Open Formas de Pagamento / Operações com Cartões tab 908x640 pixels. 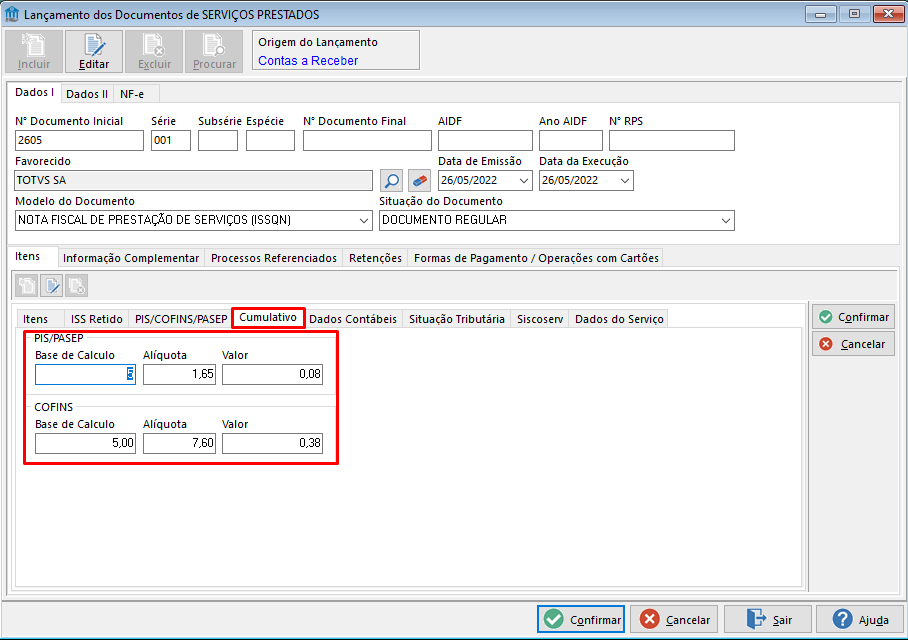tap(536, 258)
